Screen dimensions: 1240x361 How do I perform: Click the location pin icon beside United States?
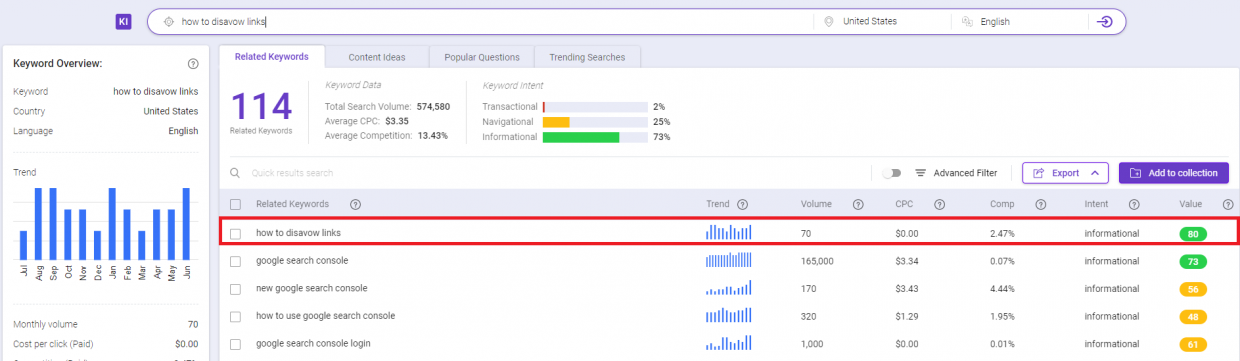(828, 21)
